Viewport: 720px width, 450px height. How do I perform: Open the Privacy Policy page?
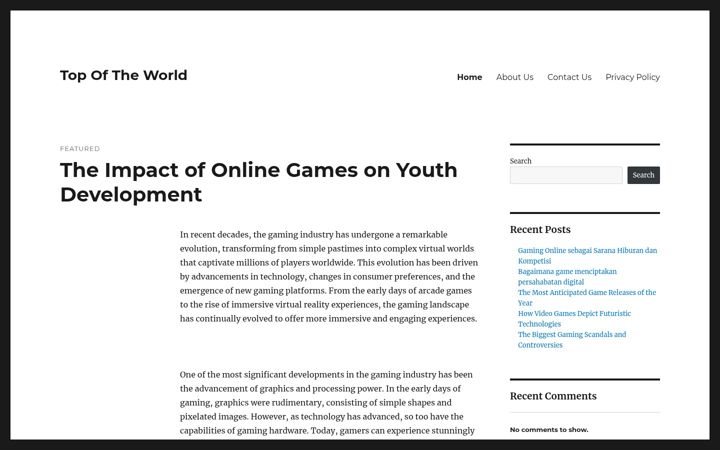coord(632,77)
